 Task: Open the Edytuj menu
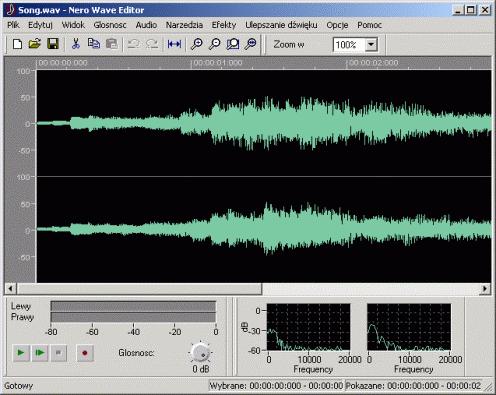40,25
